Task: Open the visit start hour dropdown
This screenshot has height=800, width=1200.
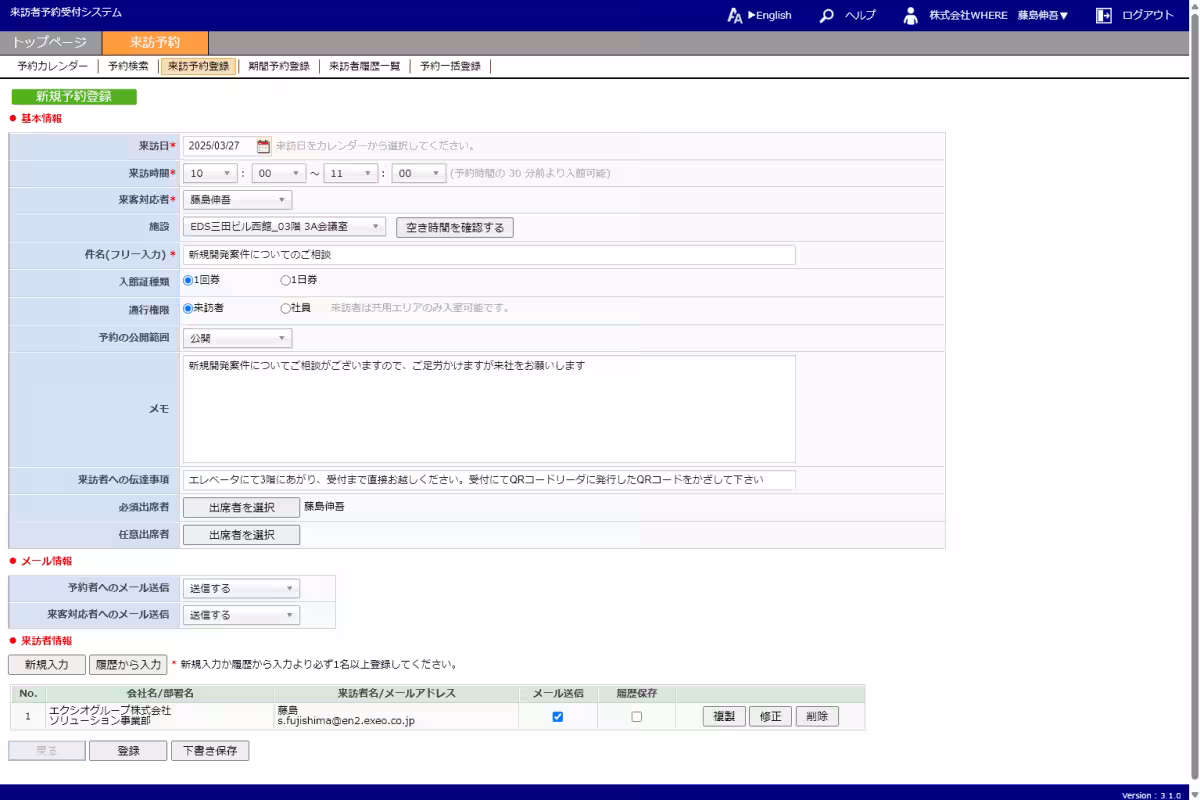Action: 208,172
